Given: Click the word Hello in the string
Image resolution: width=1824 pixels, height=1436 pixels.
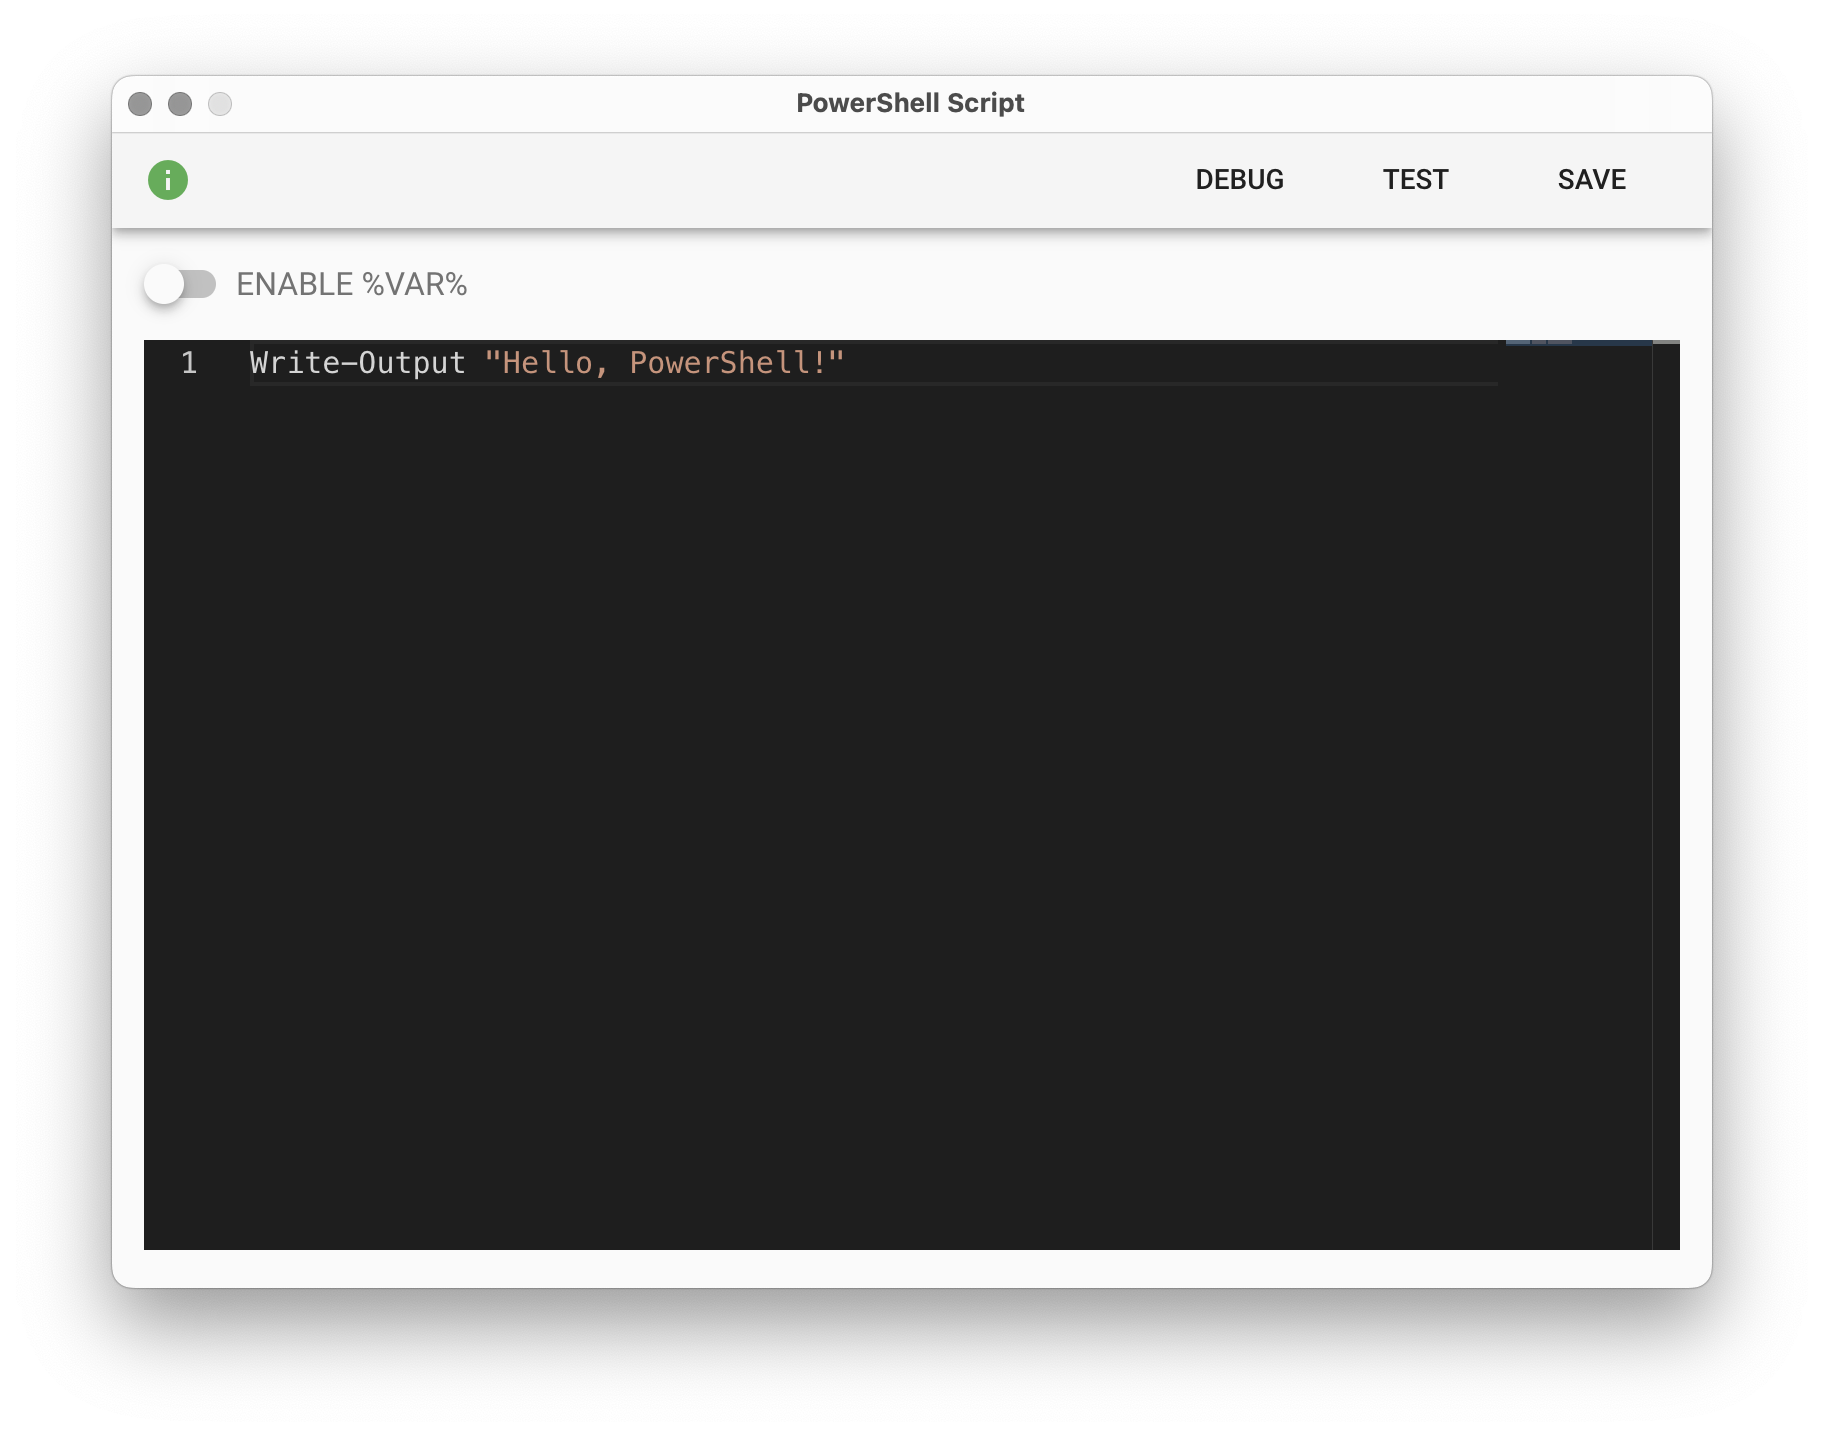Looking at the screenshot, I should pyautogui.click(x=547, y=363).
